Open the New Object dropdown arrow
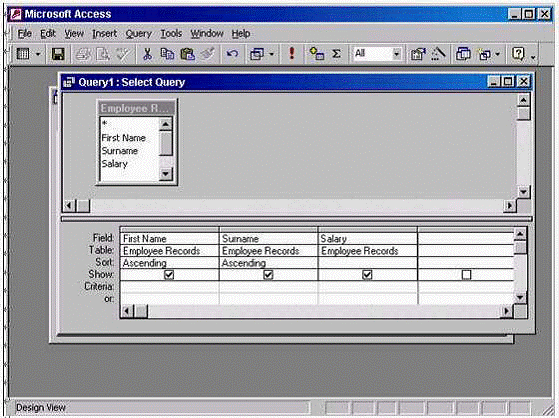This screenshot has width=559, height=418. pos(497,54)
